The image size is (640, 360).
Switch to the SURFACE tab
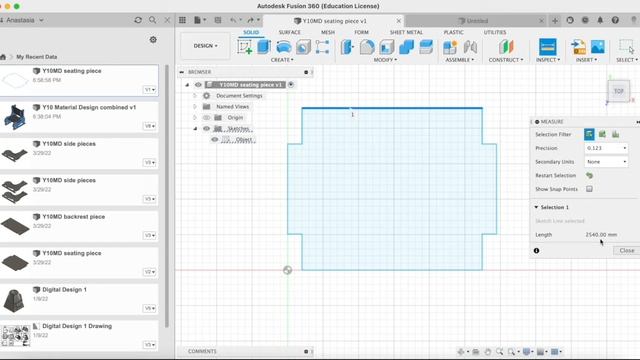(289, 32)
